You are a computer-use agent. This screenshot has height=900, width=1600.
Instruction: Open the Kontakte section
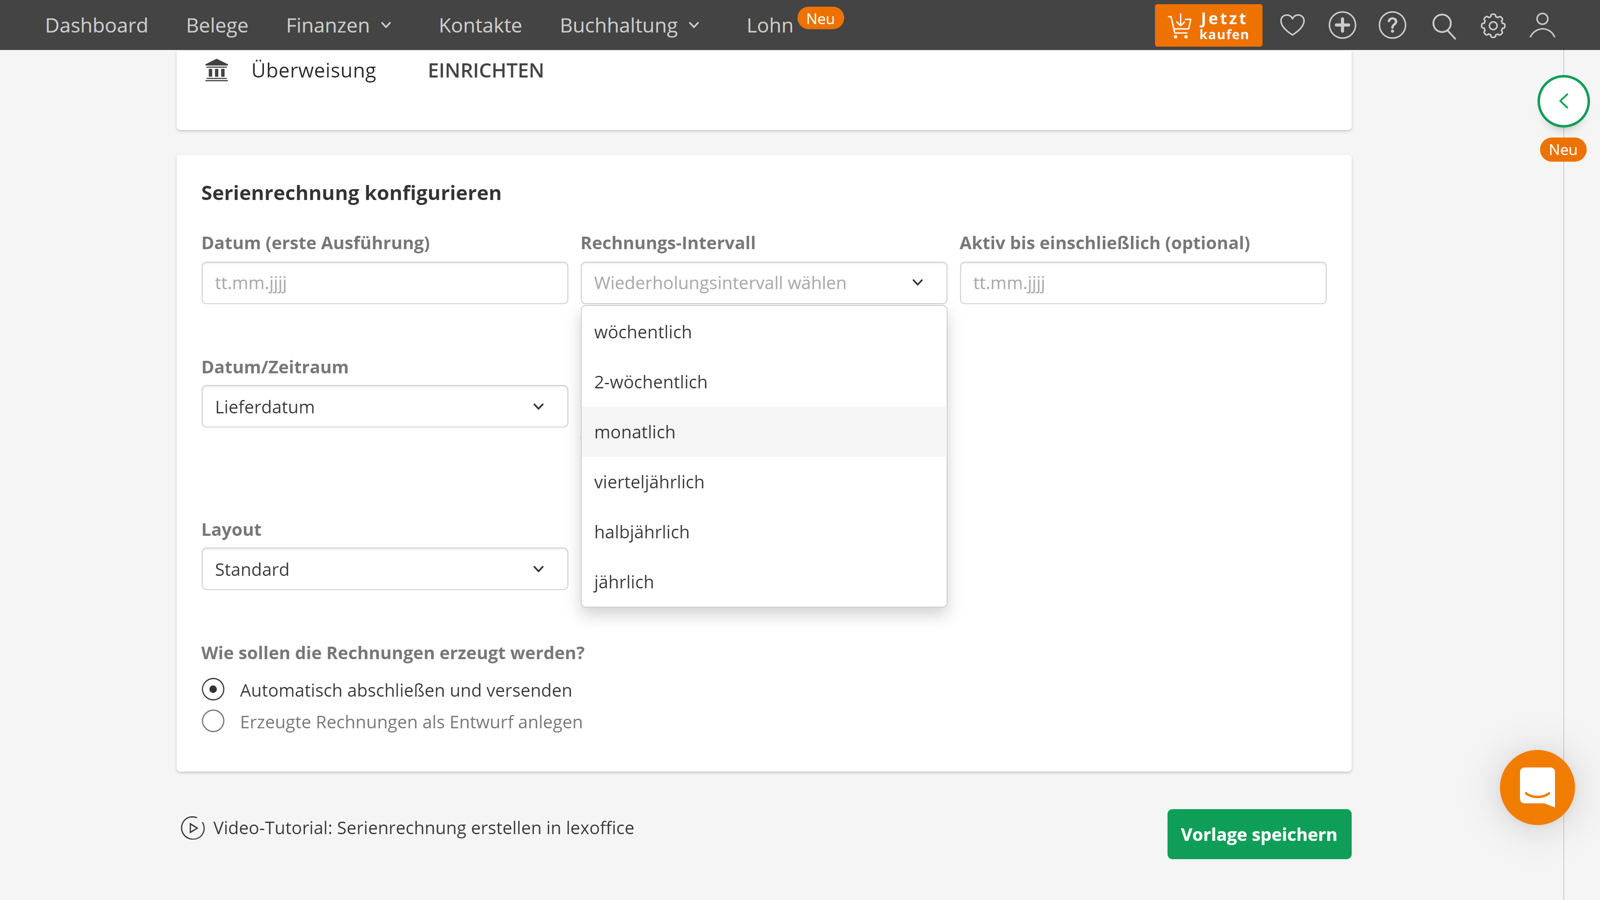[480, 25]
